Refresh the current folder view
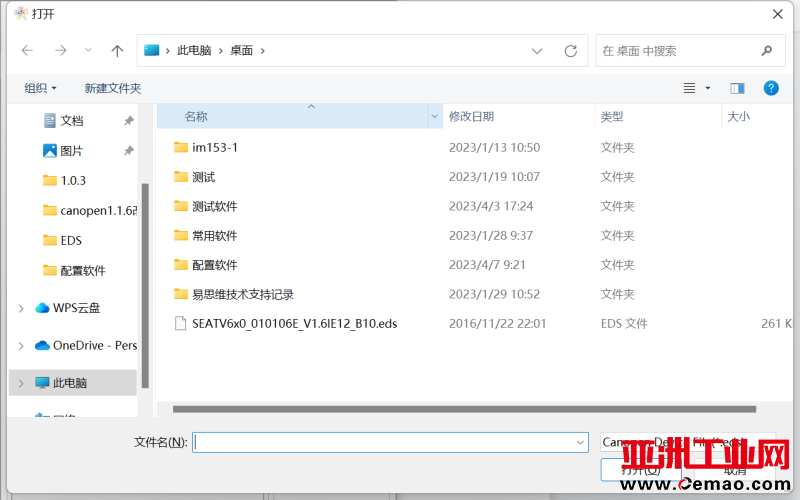This screenshot has height=500, width=800. pos(570,51)
